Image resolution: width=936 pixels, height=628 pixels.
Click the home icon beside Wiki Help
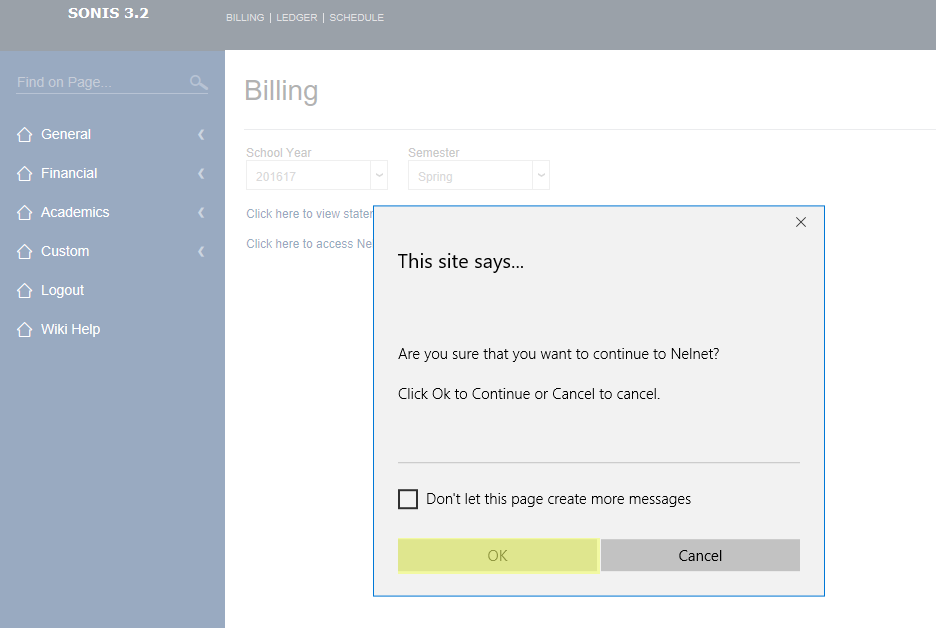pos(25,330)
